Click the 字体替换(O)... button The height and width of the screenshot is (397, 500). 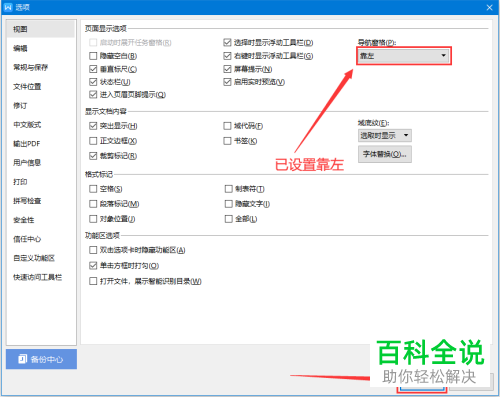(385, 154)
